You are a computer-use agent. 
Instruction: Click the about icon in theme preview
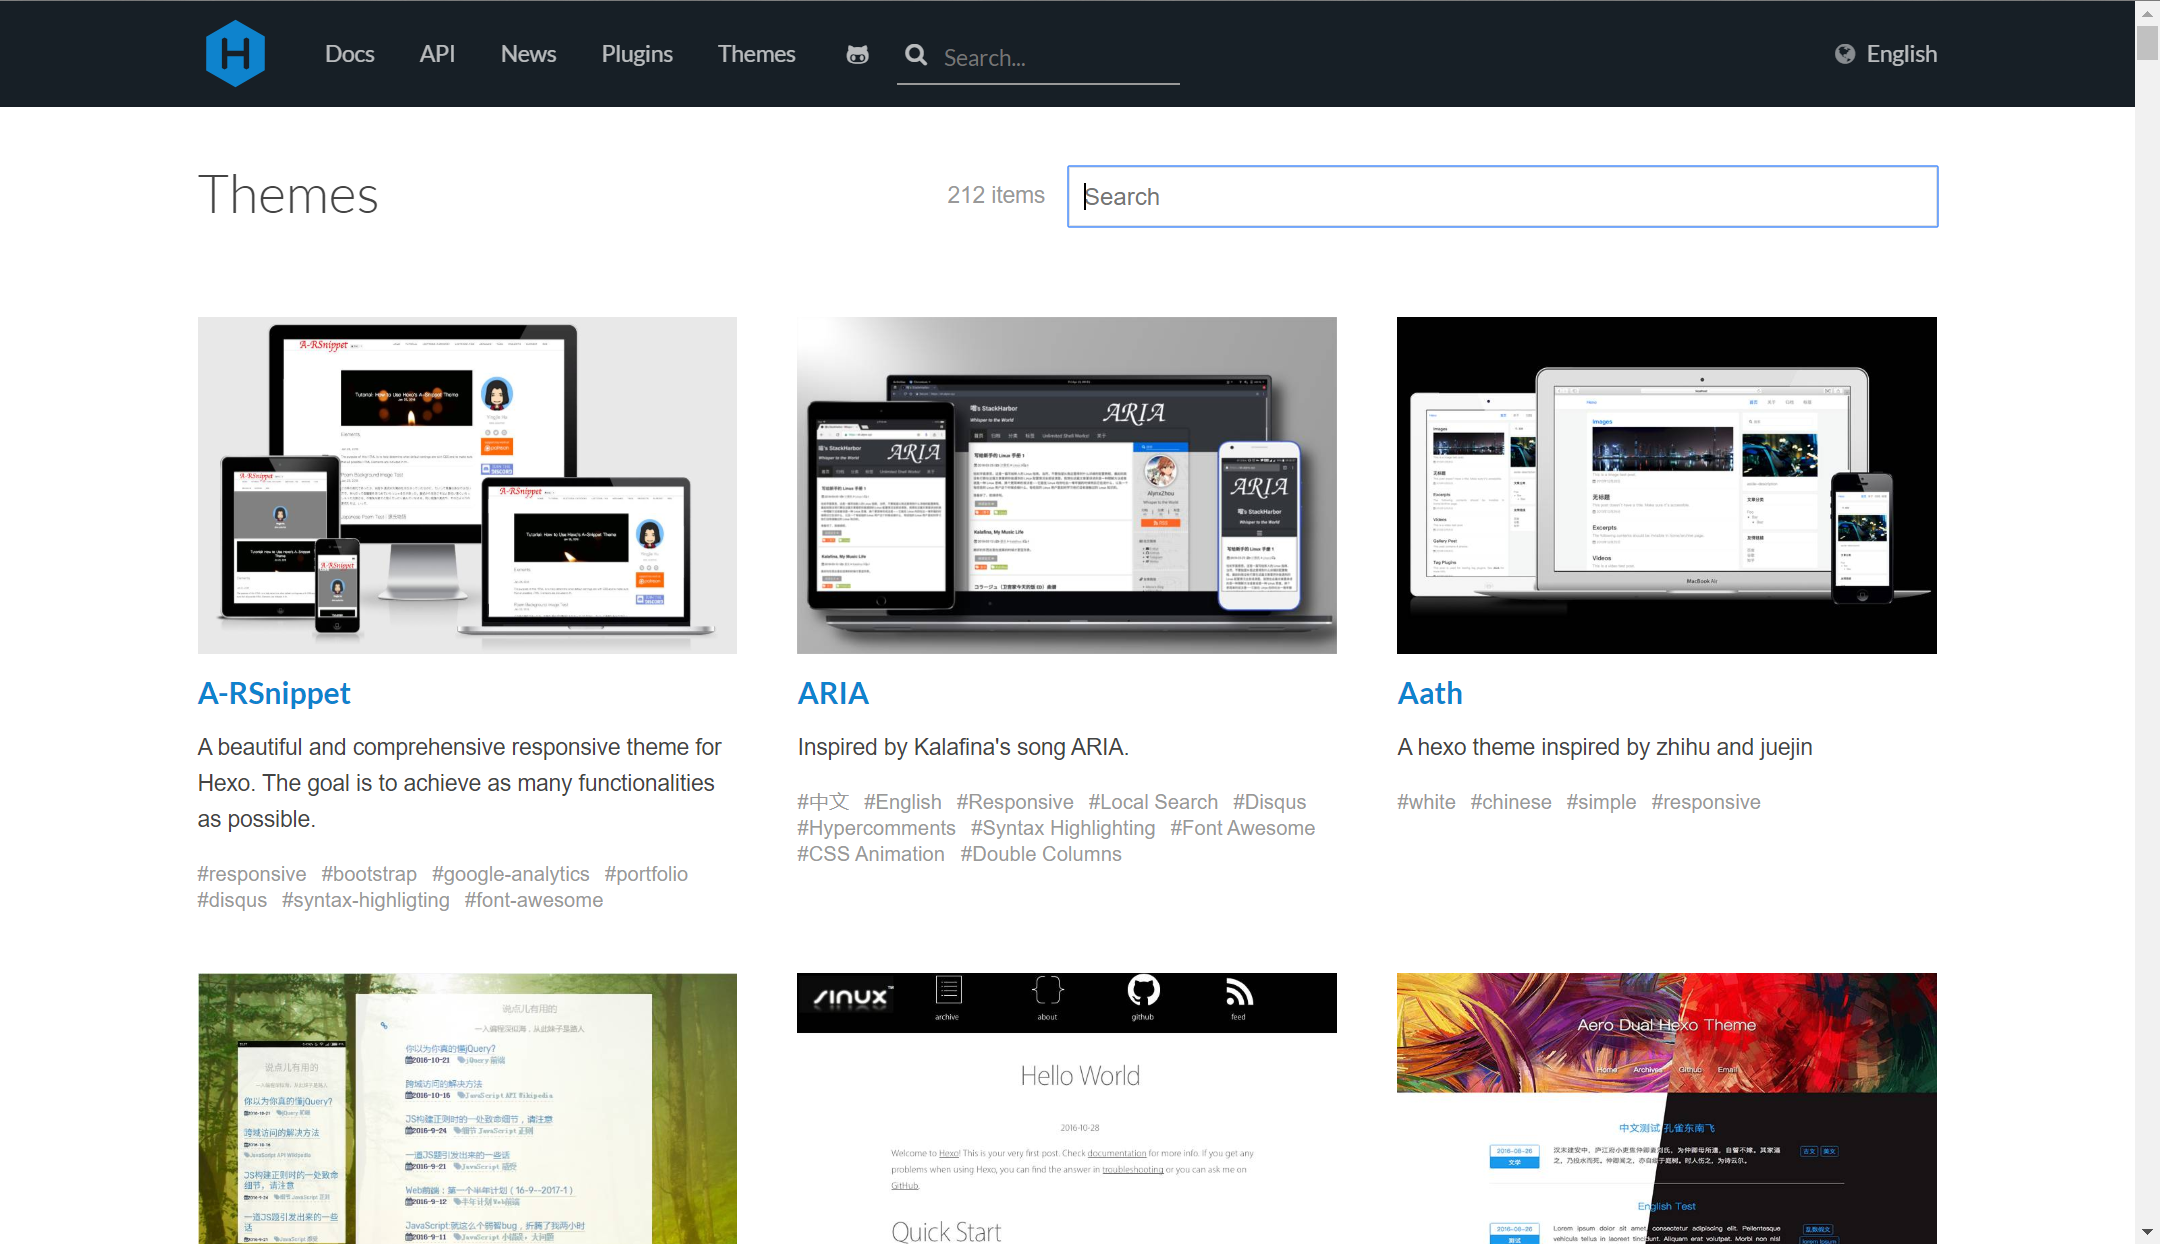(1047, 992)
